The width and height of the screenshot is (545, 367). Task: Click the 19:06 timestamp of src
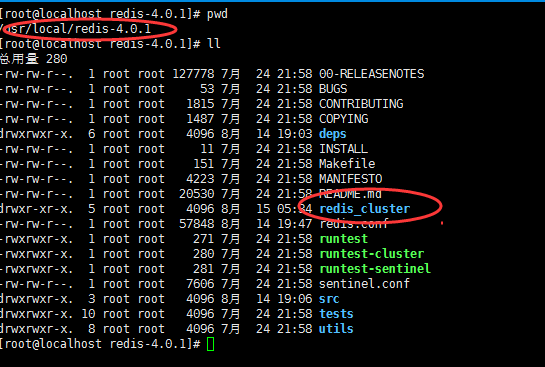point(295,298)
